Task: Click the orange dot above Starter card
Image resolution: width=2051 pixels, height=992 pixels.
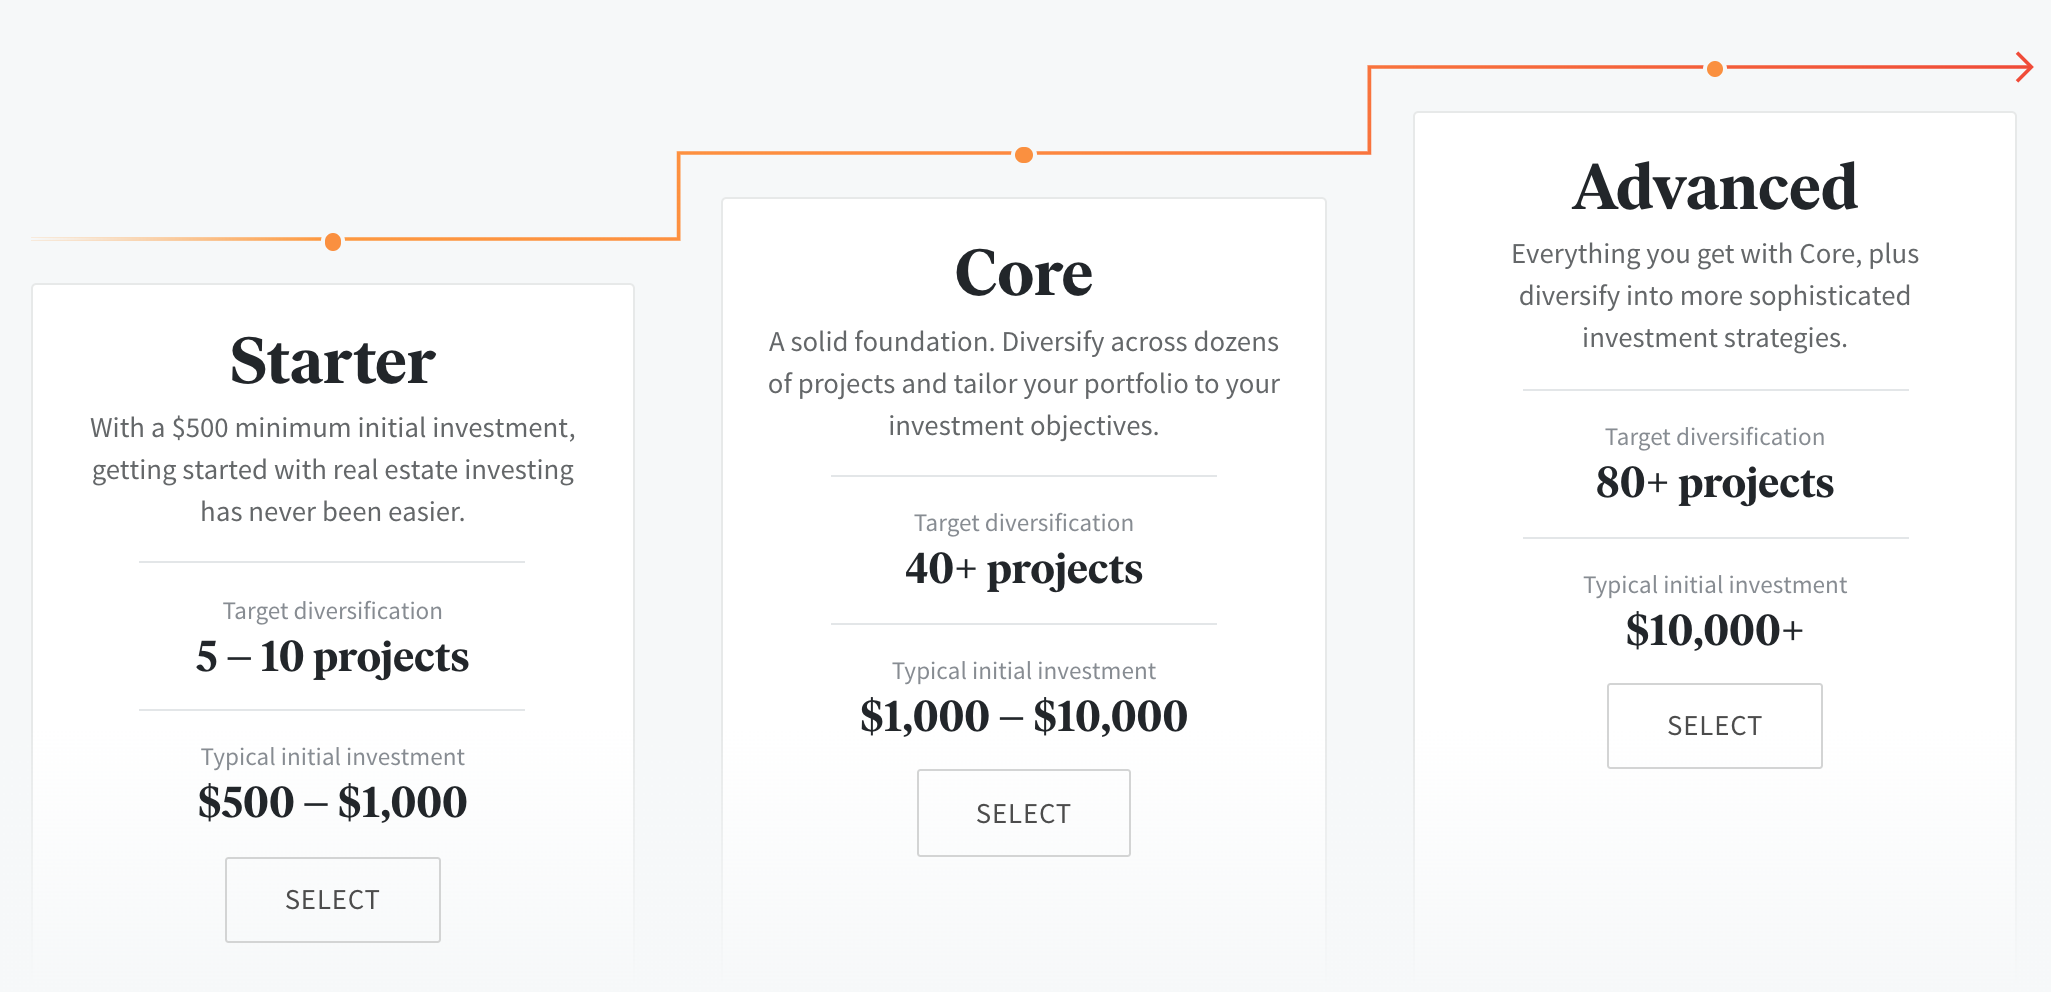Action: (x=333, y=241)
